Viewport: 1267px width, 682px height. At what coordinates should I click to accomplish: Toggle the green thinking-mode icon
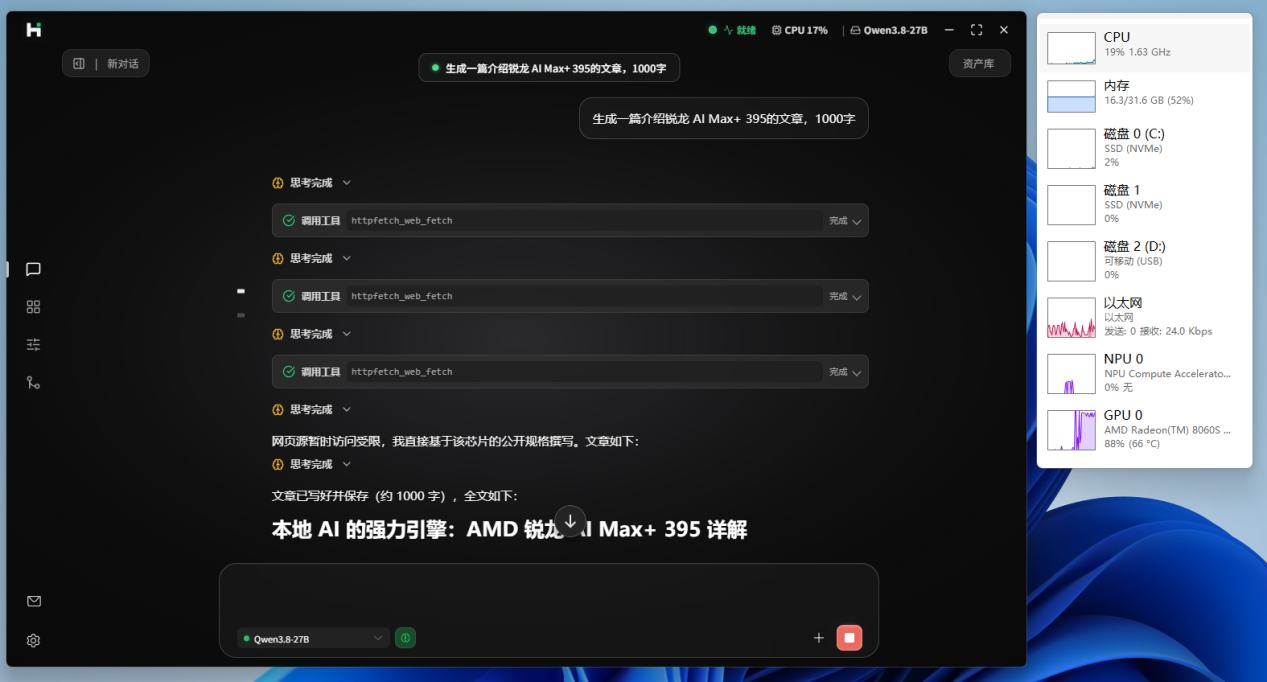[405, 638]
